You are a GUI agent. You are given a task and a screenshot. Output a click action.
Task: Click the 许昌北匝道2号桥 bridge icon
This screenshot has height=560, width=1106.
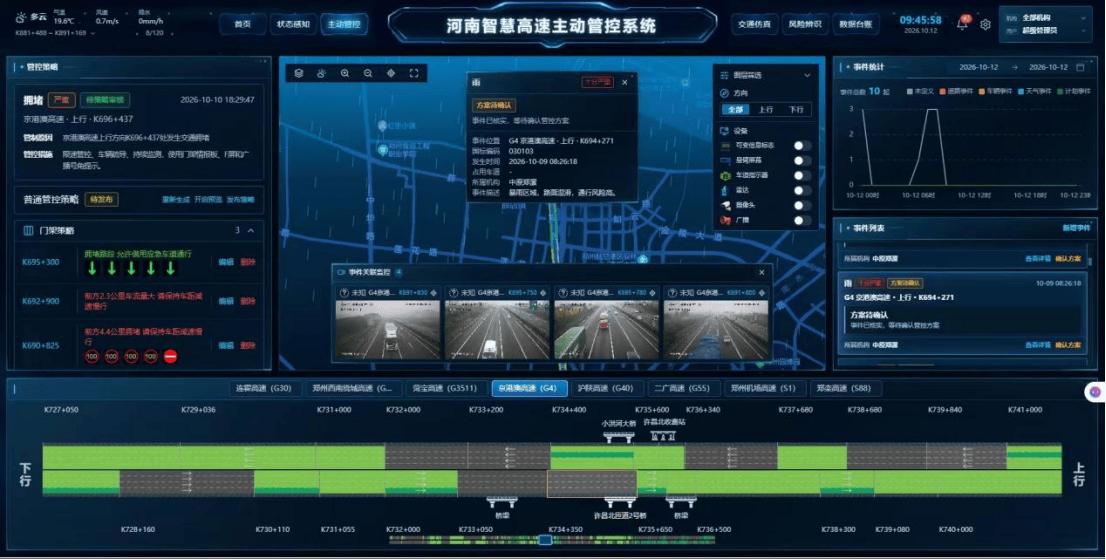(x=619, y=503)
